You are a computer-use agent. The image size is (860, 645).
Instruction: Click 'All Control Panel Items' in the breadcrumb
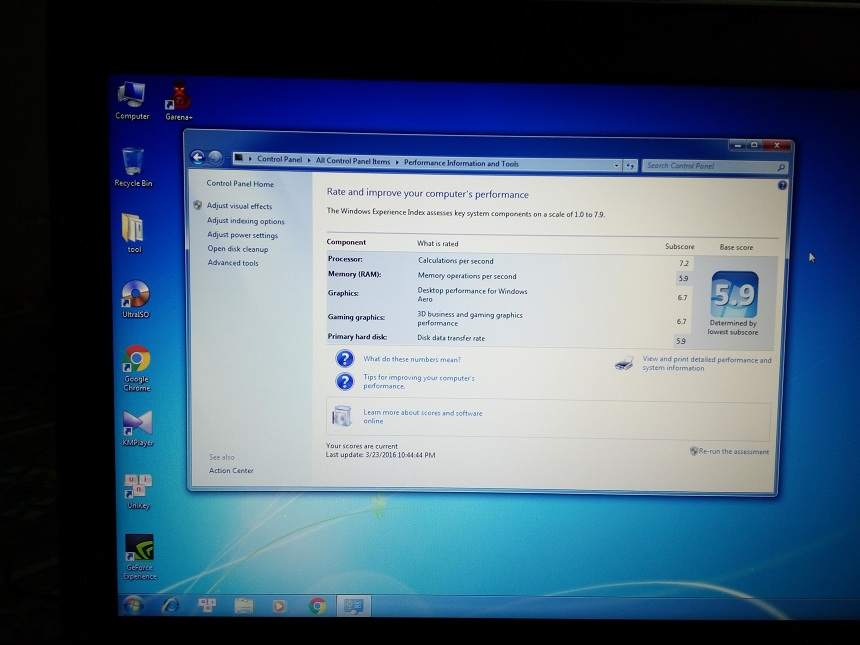[353, 161]
